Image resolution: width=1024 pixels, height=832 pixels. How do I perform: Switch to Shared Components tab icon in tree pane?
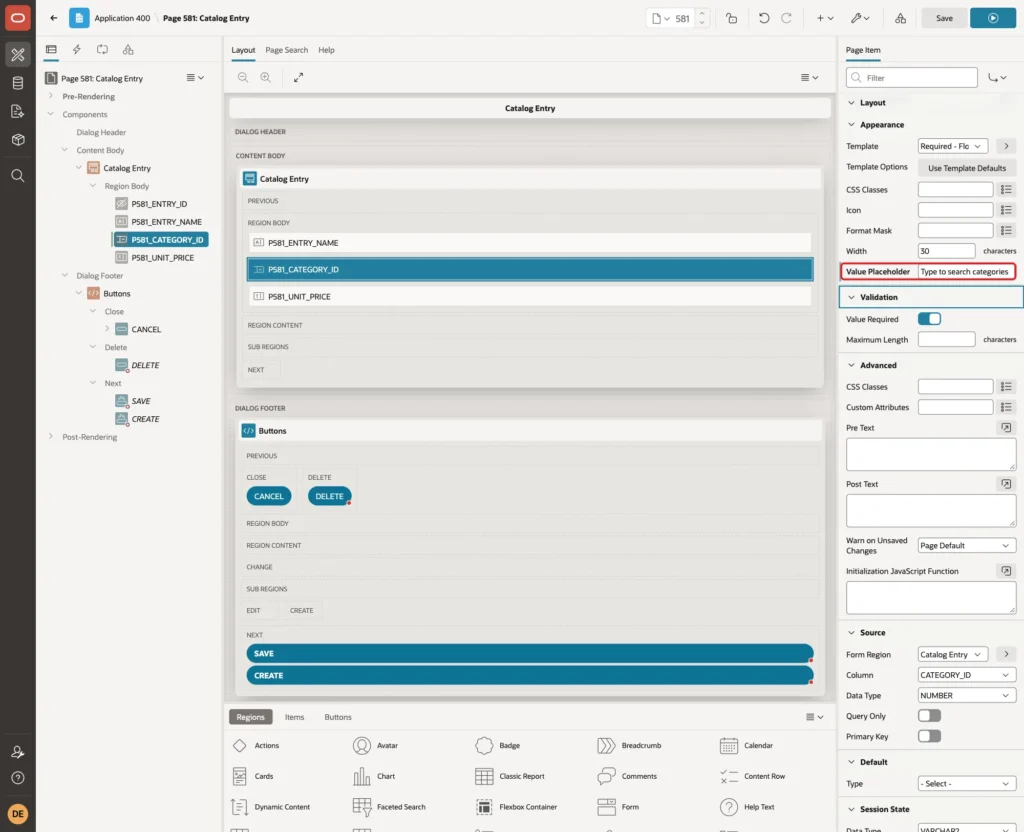click(128, 50)
